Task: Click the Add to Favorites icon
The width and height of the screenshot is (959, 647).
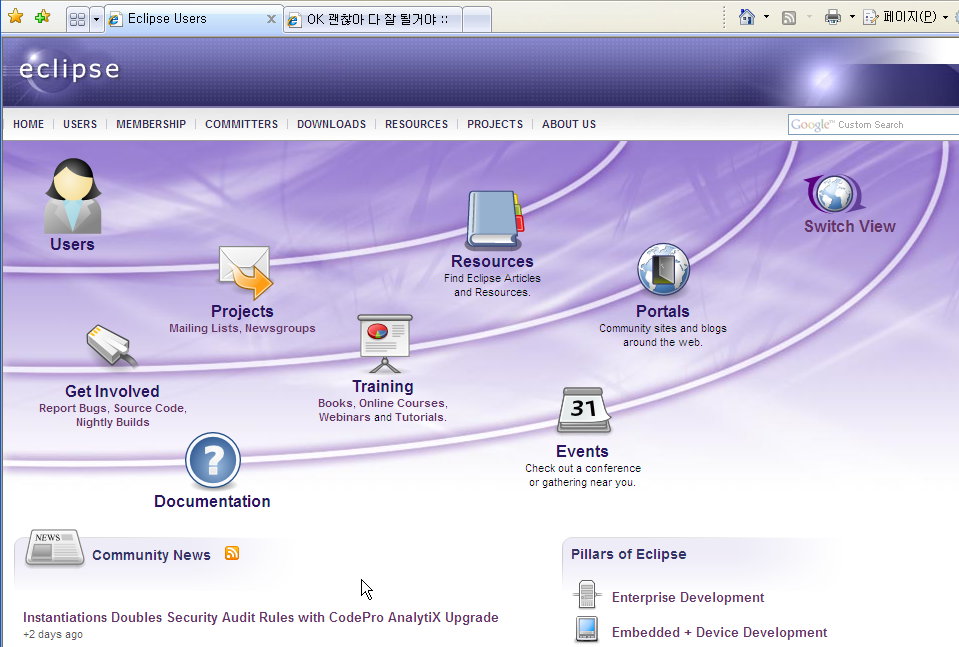Action: [43, 17]
